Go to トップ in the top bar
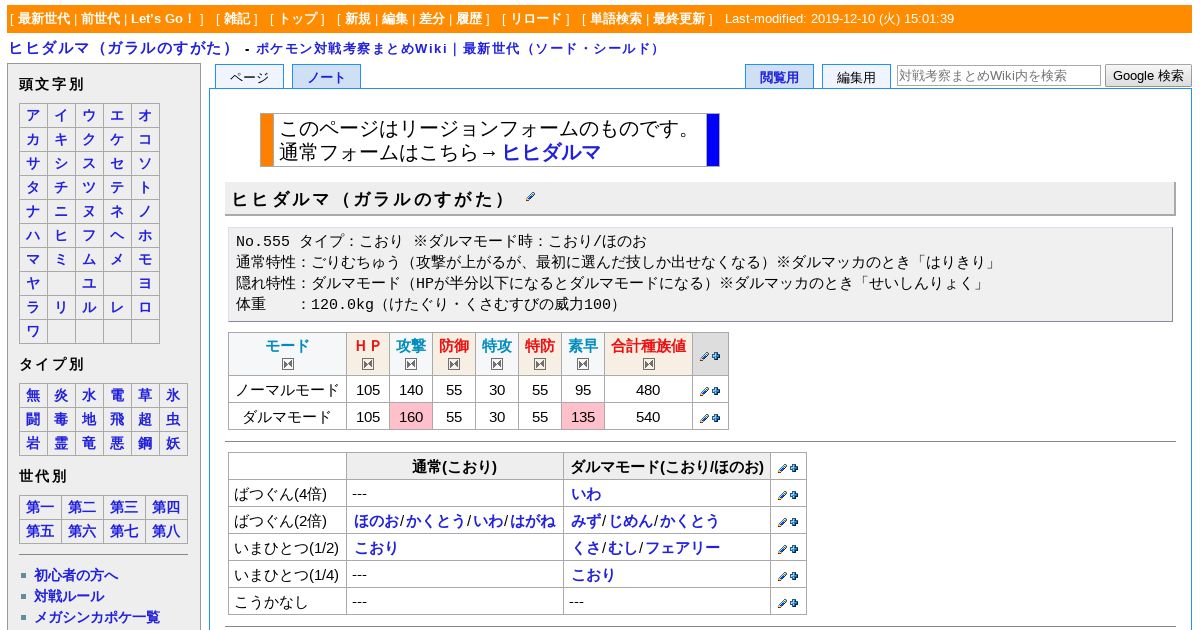This screenshot has width=1200, height=630. [297, 19]
